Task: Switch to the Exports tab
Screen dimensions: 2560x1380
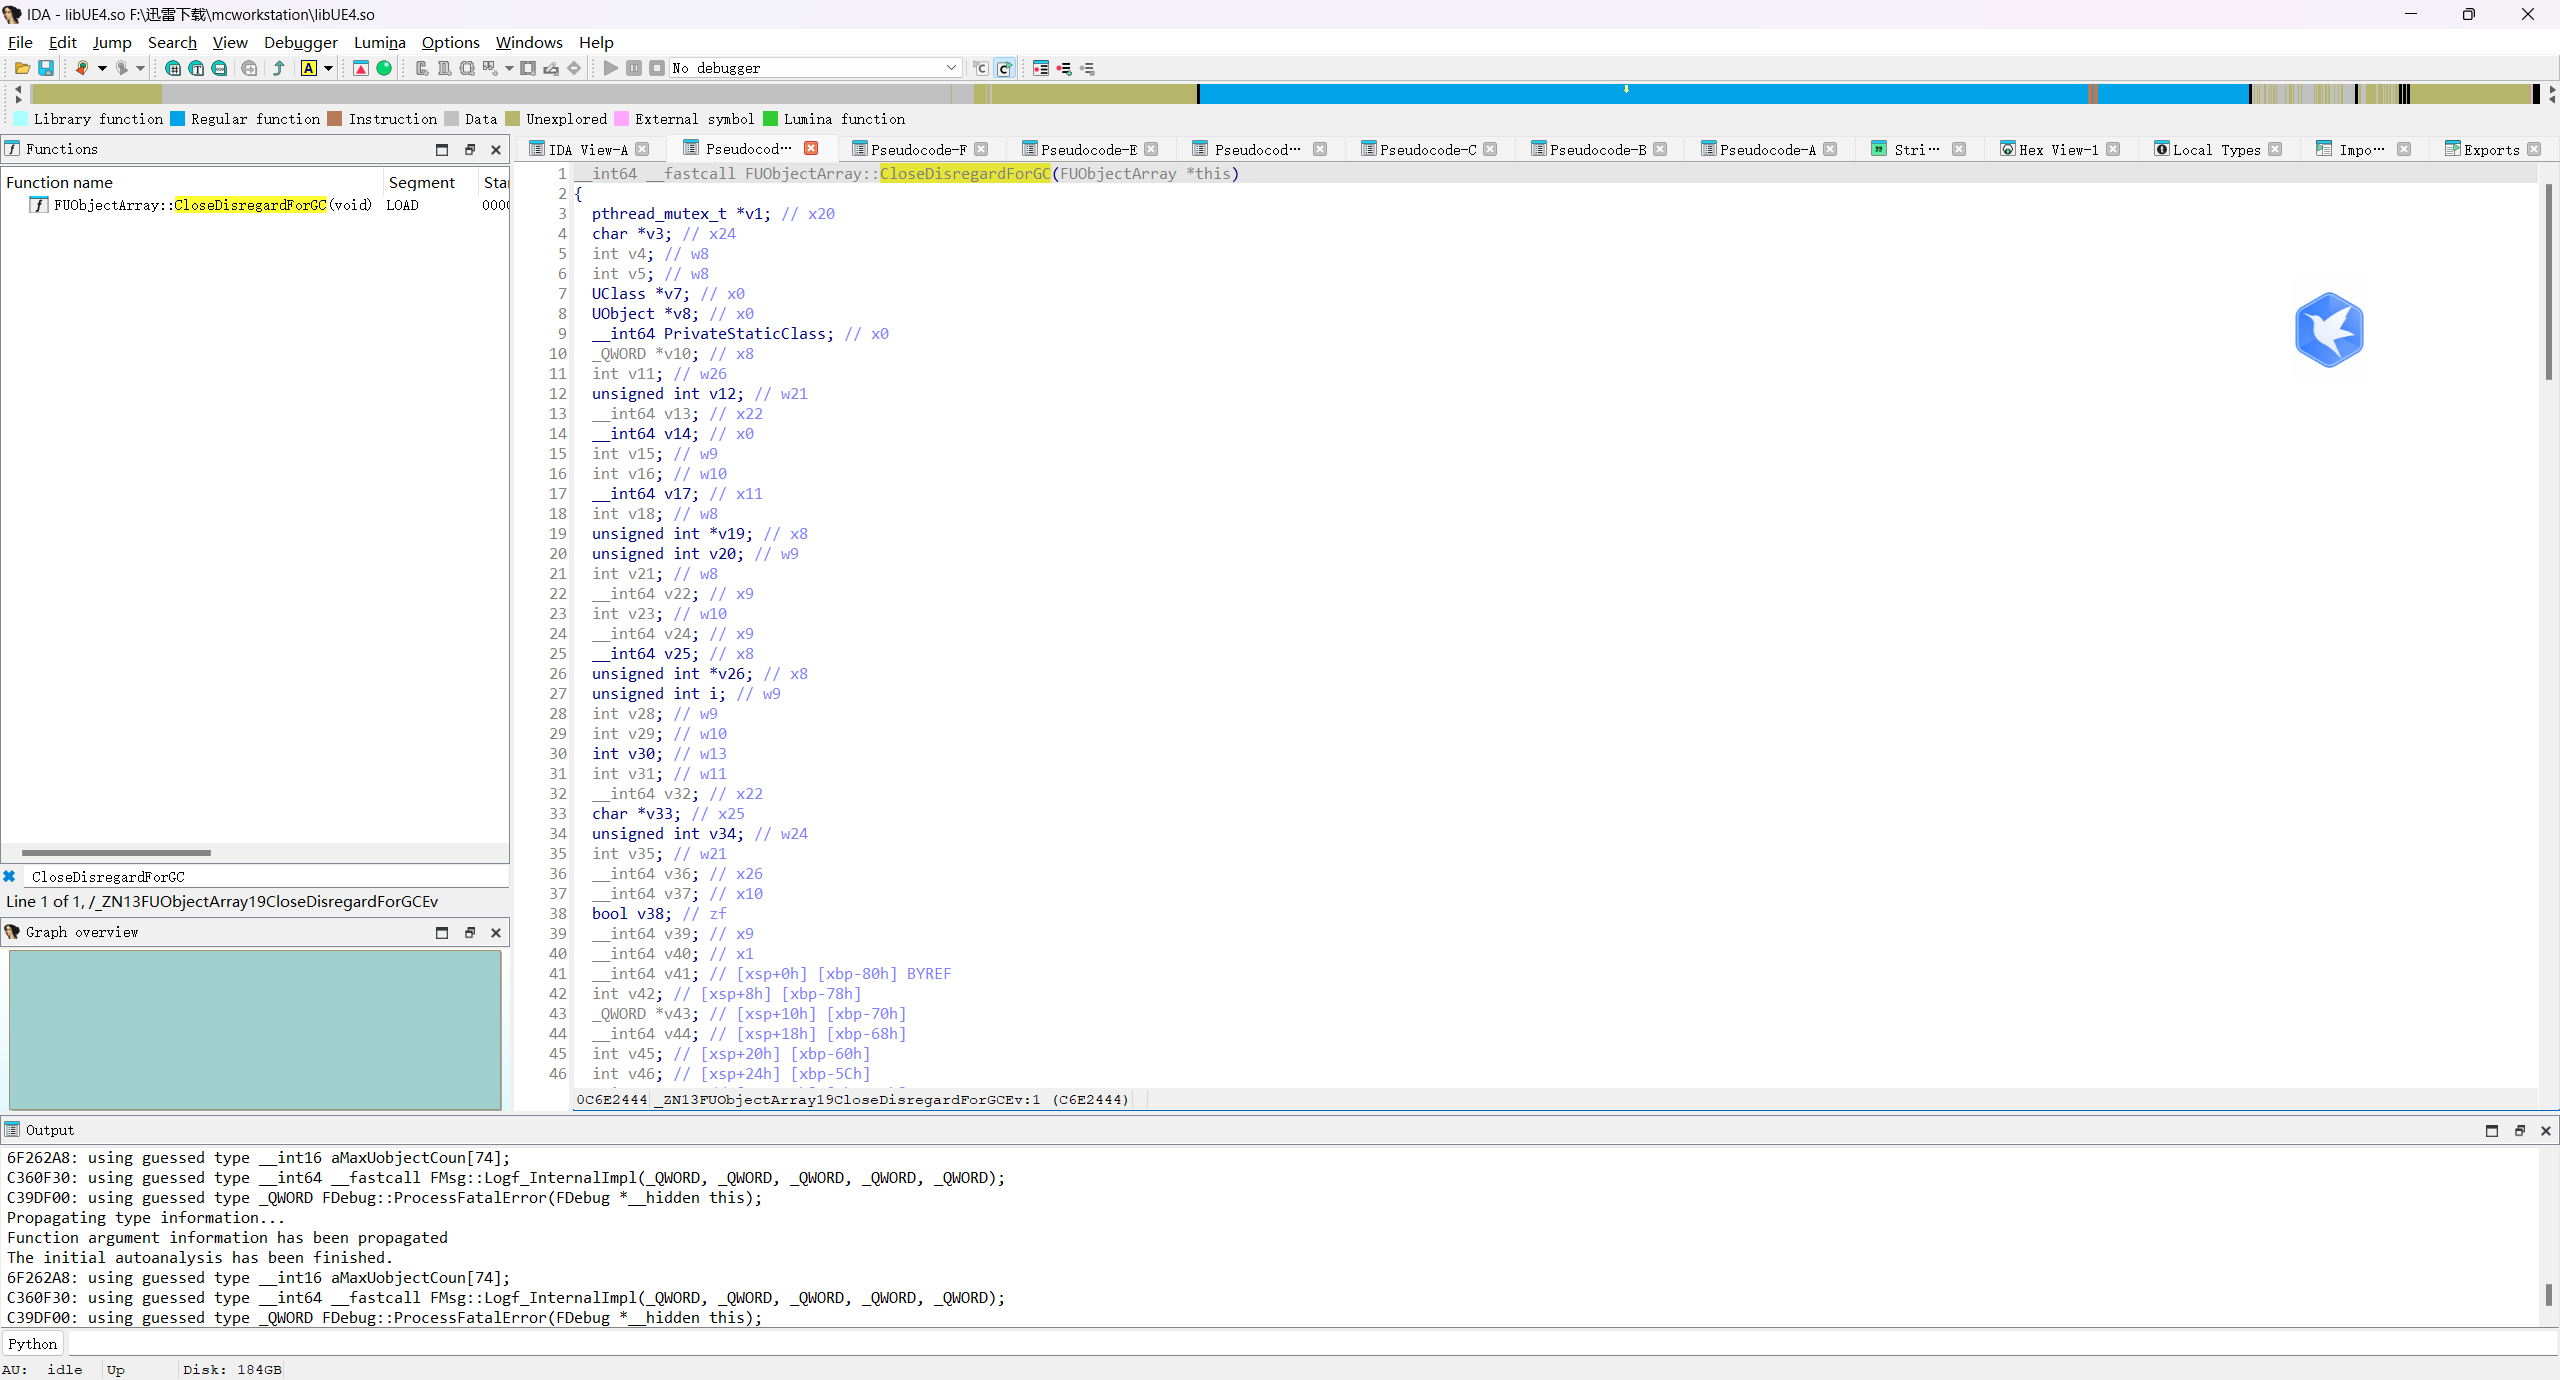Action: [2491, 149]
